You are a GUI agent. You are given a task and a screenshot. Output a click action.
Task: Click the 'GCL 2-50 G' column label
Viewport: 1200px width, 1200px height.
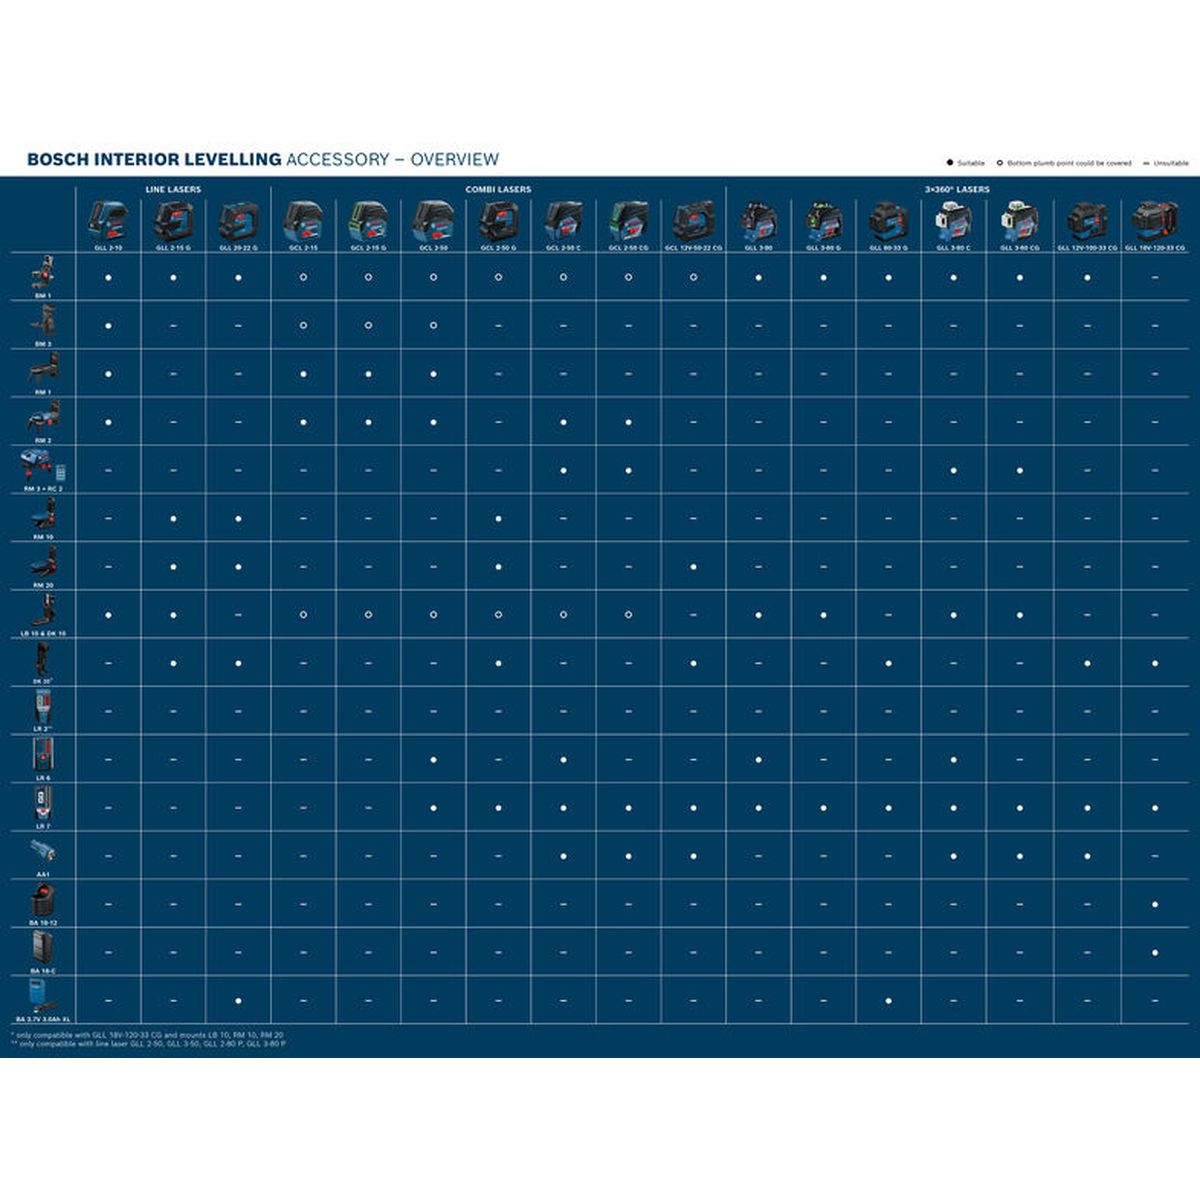coord(498,247)
